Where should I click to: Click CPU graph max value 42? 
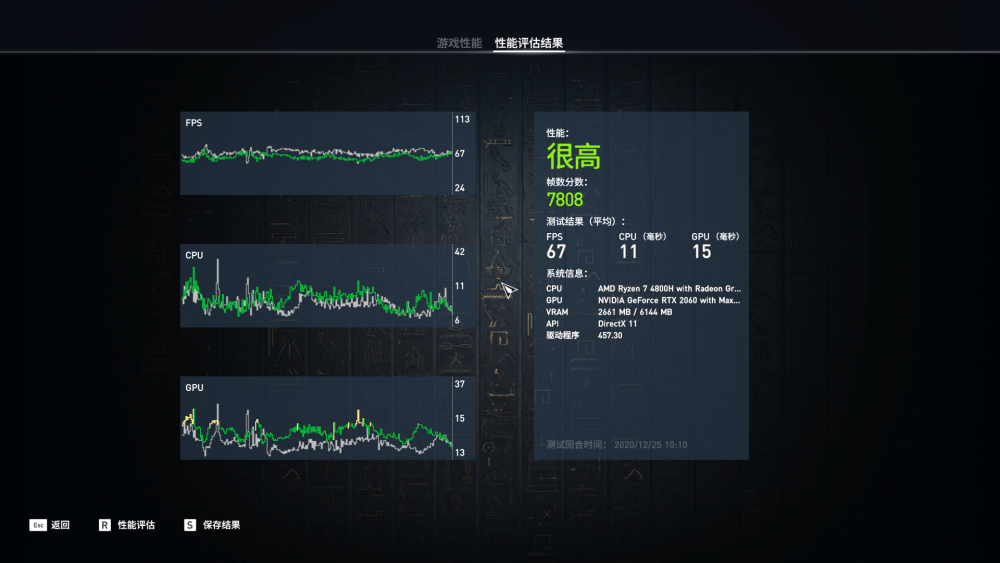[460, 252]
